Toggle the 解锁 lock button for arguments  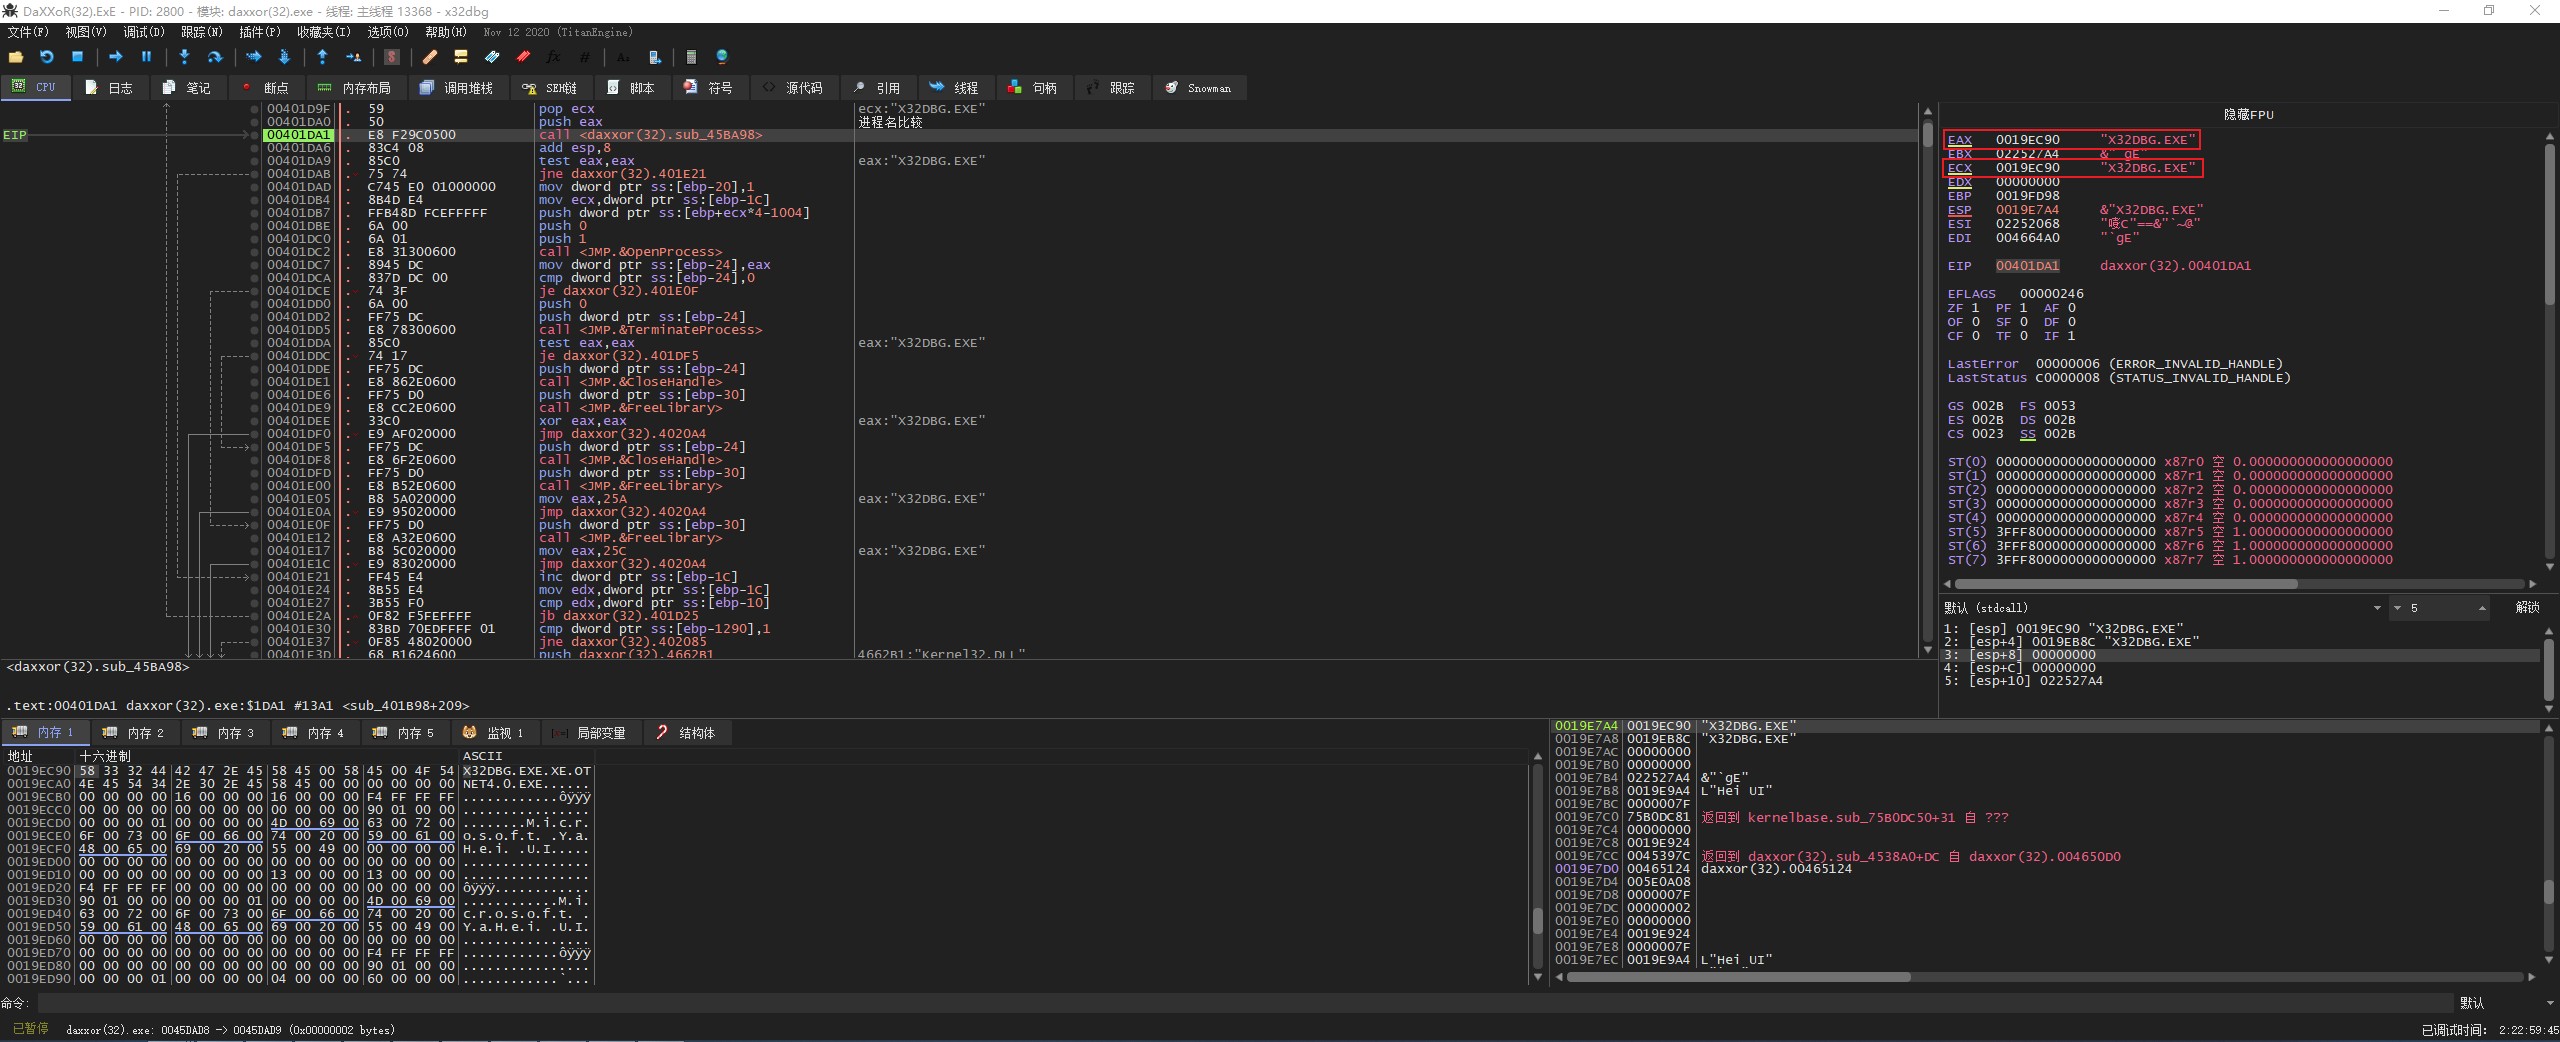pos(2526,608)
